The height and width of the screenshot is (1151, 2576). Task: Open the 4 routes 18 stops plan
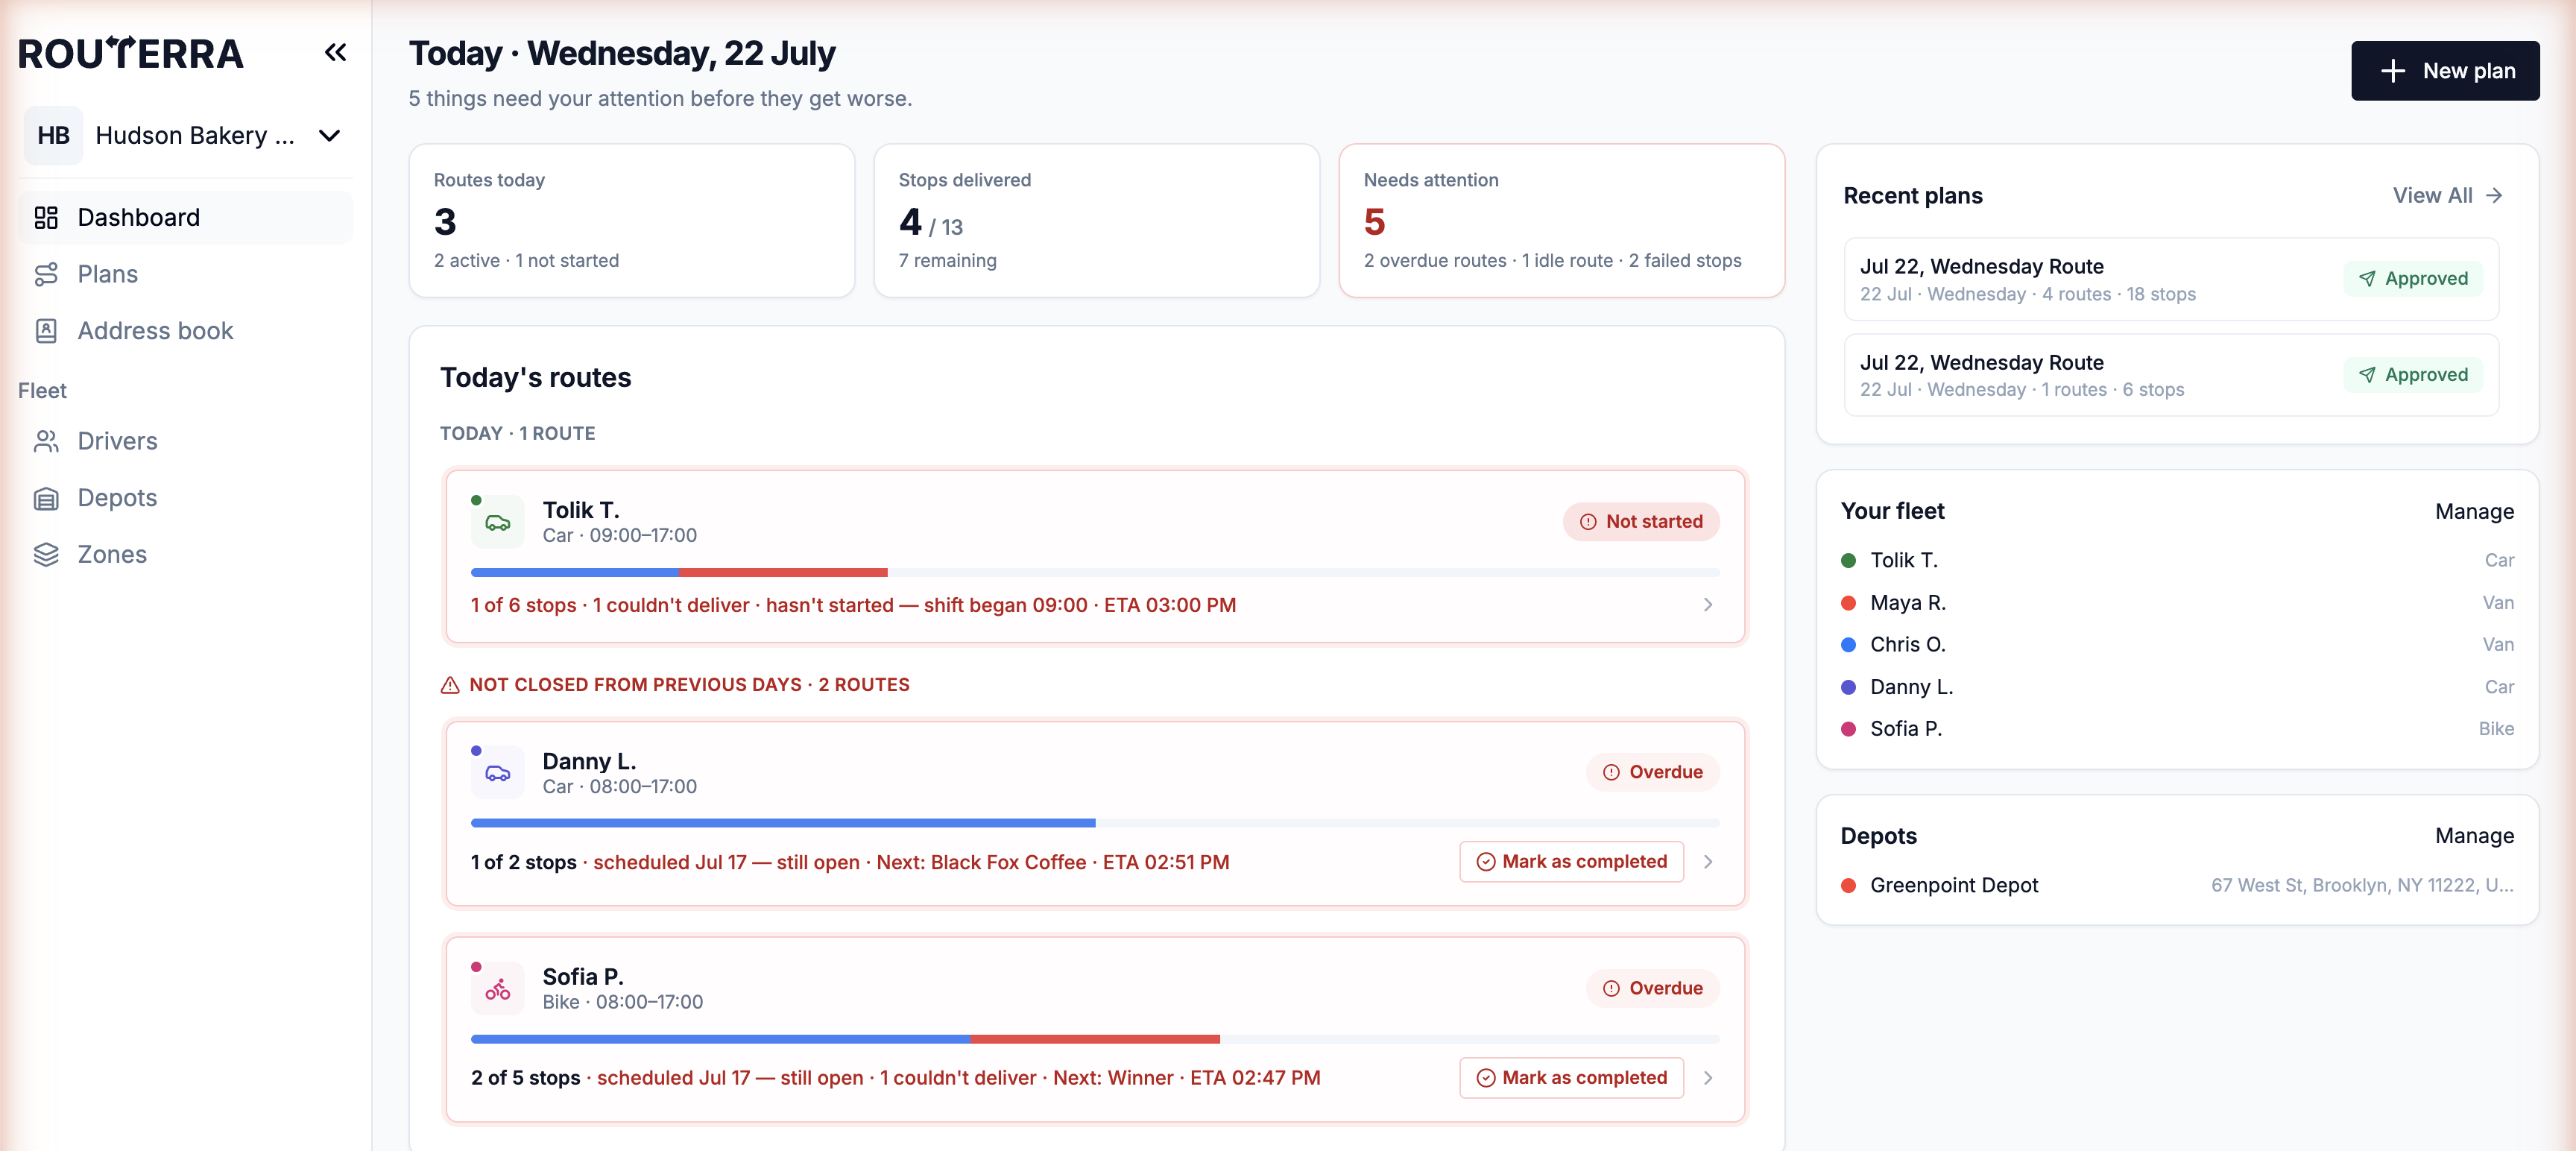point(2170,279)
